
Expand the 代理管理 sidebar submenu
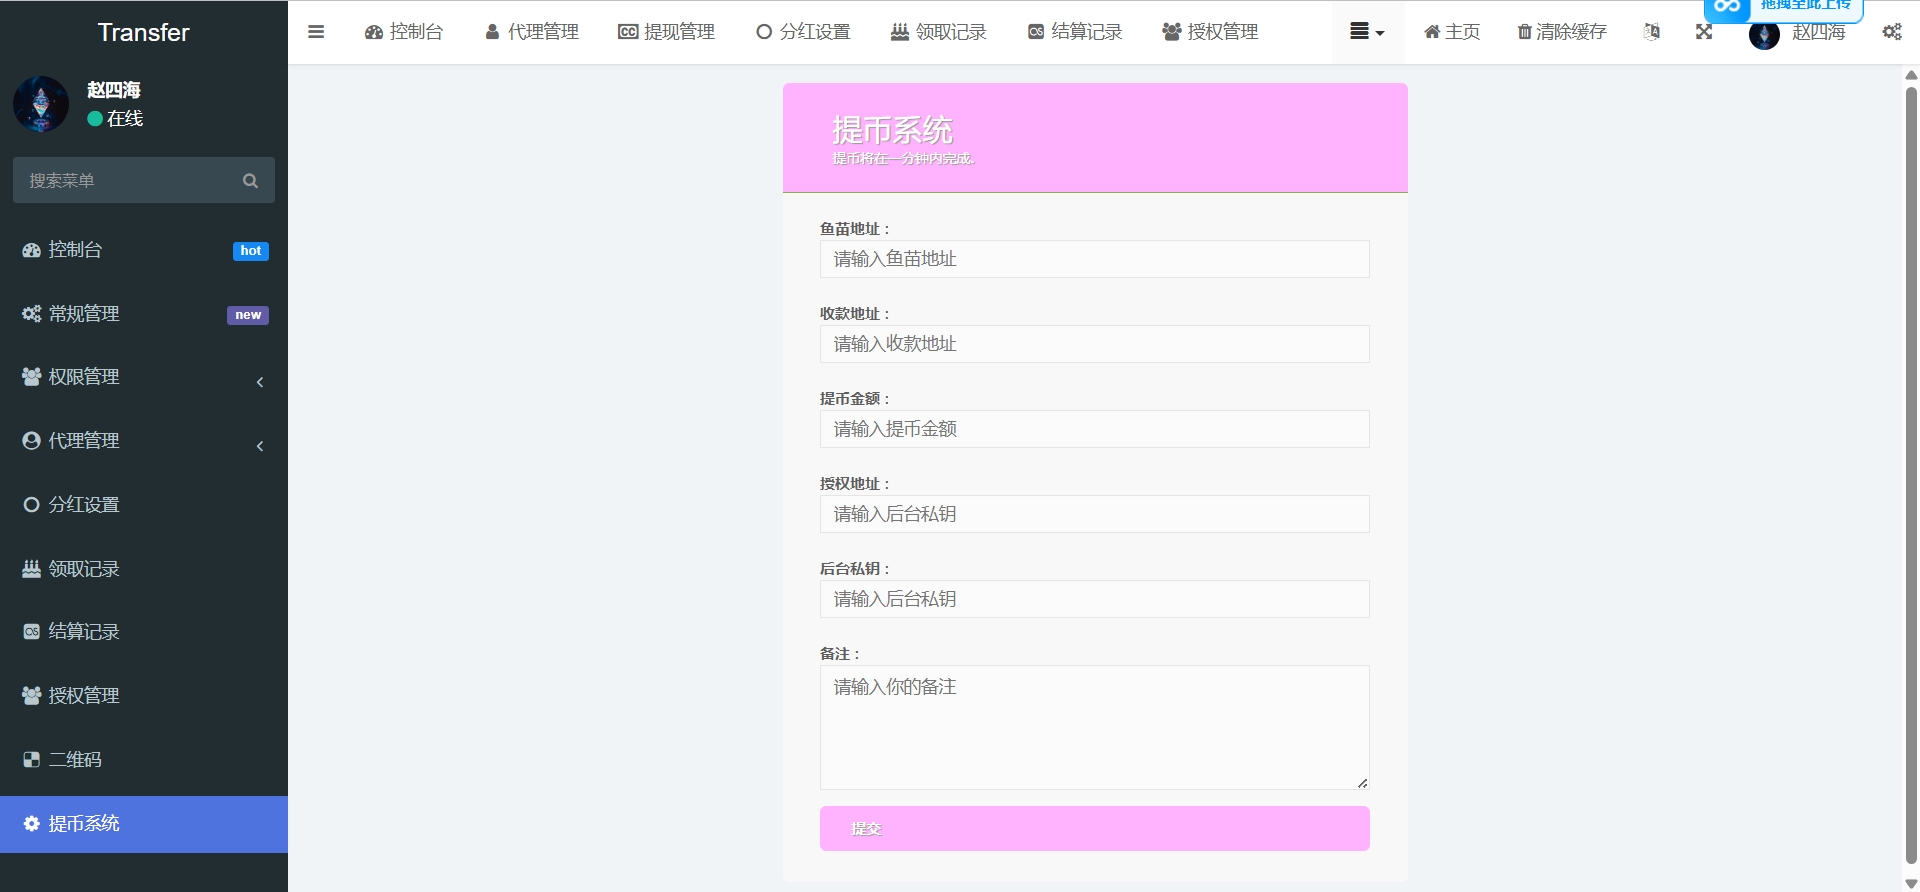point(260,446)
